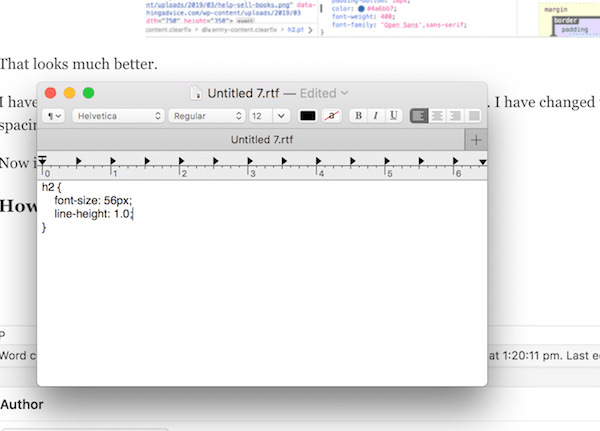Click the Author heading in background page
Image resolution: width=600 pixels, height=431 pixels.
tap(22, 405)
